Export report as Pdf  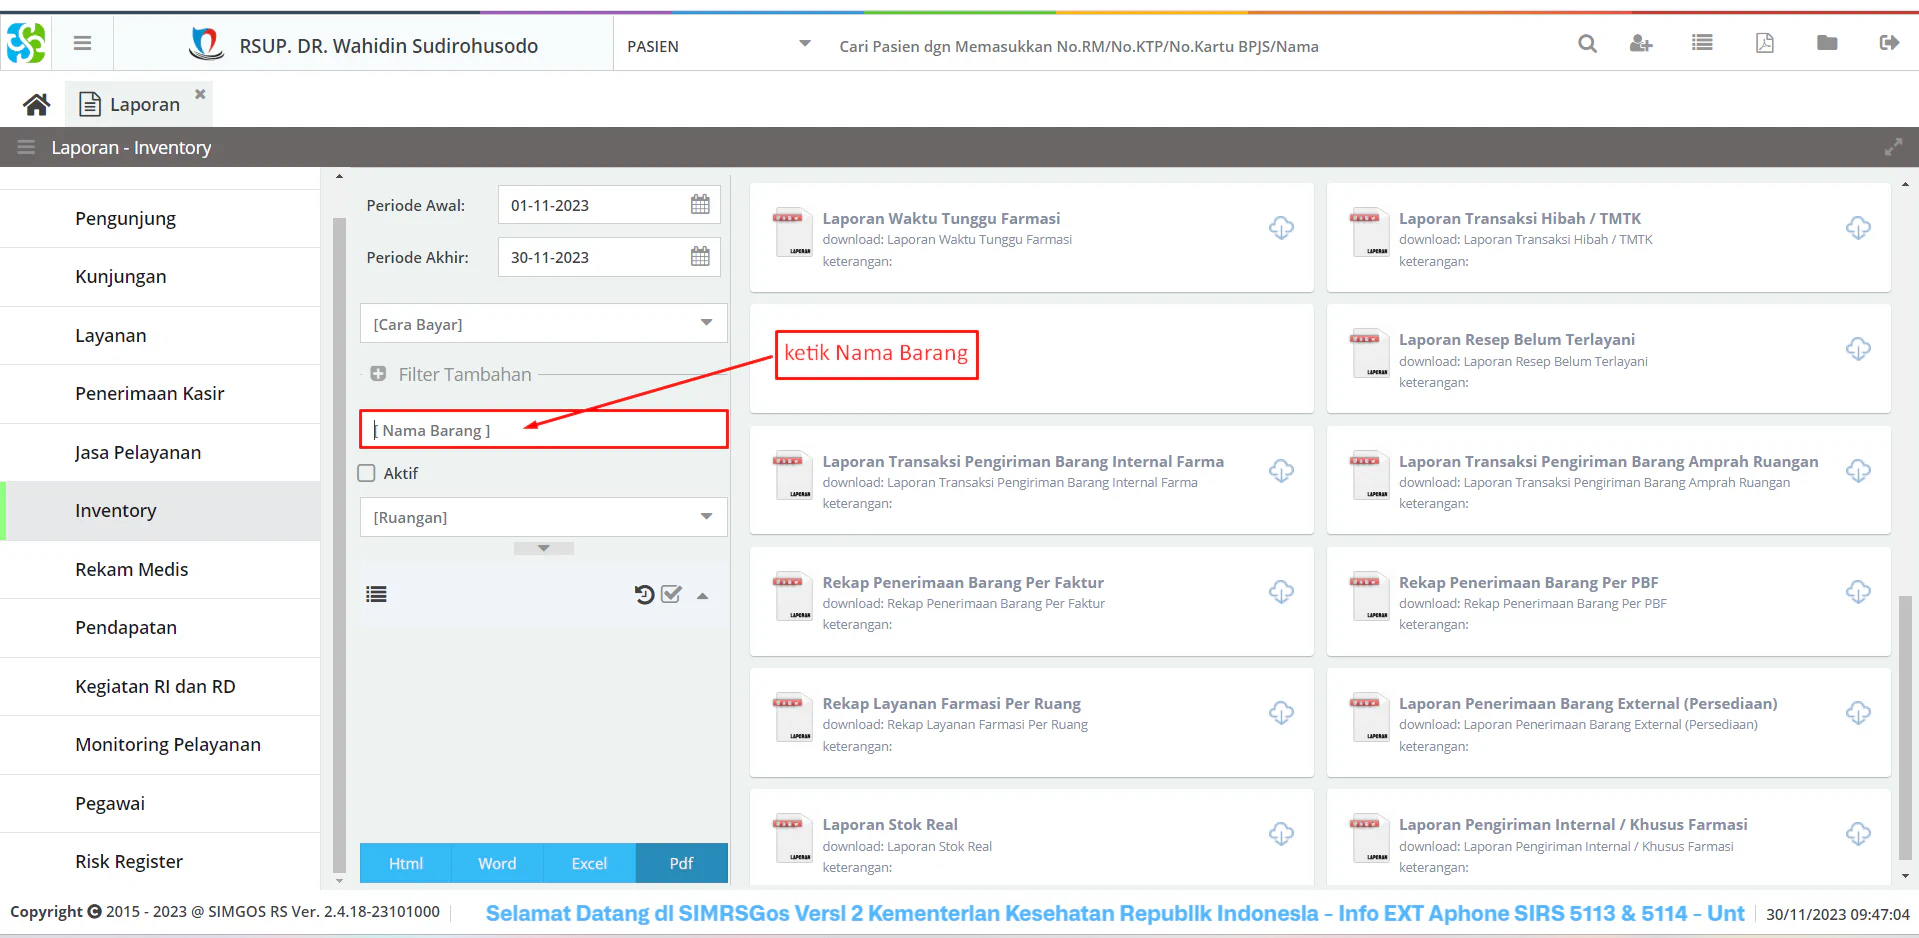[681, 863]
